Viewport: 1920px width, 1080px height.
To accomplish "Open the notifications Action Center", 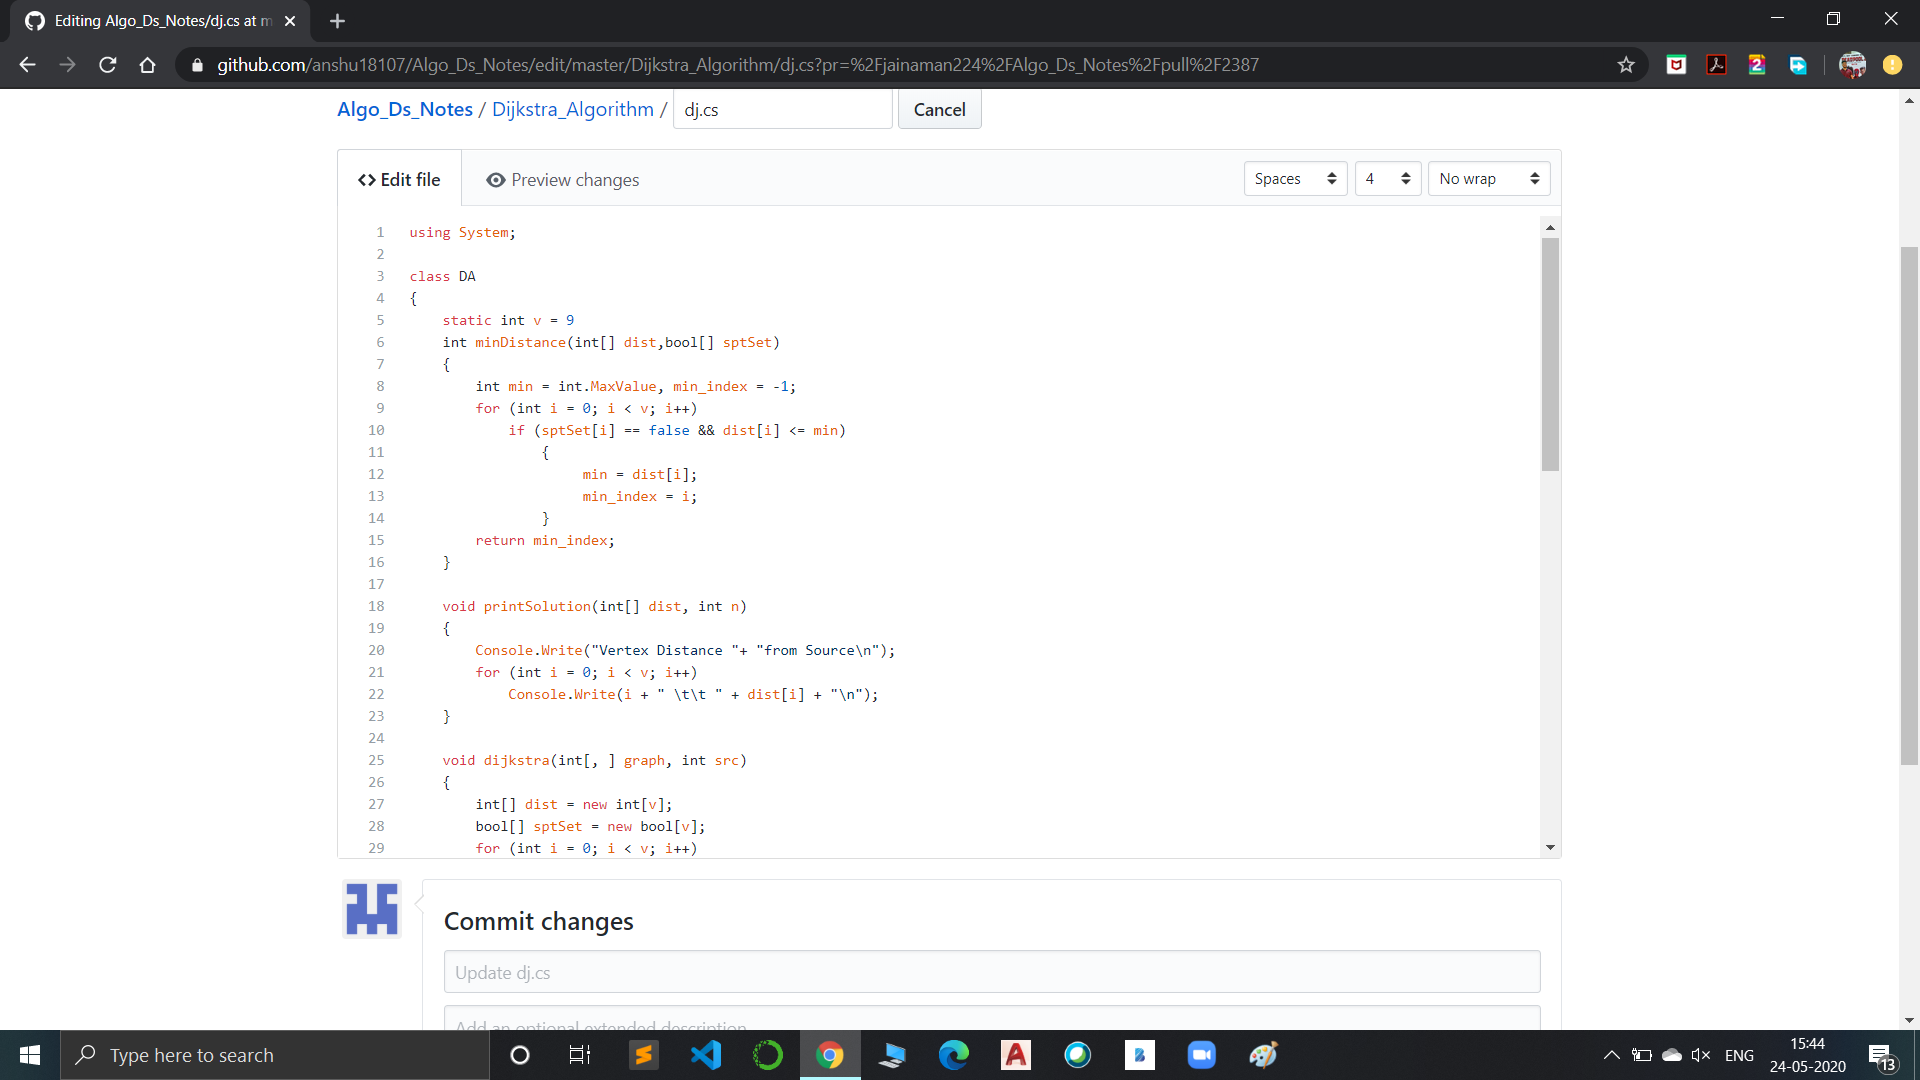I will [x=1878, y=1055].
